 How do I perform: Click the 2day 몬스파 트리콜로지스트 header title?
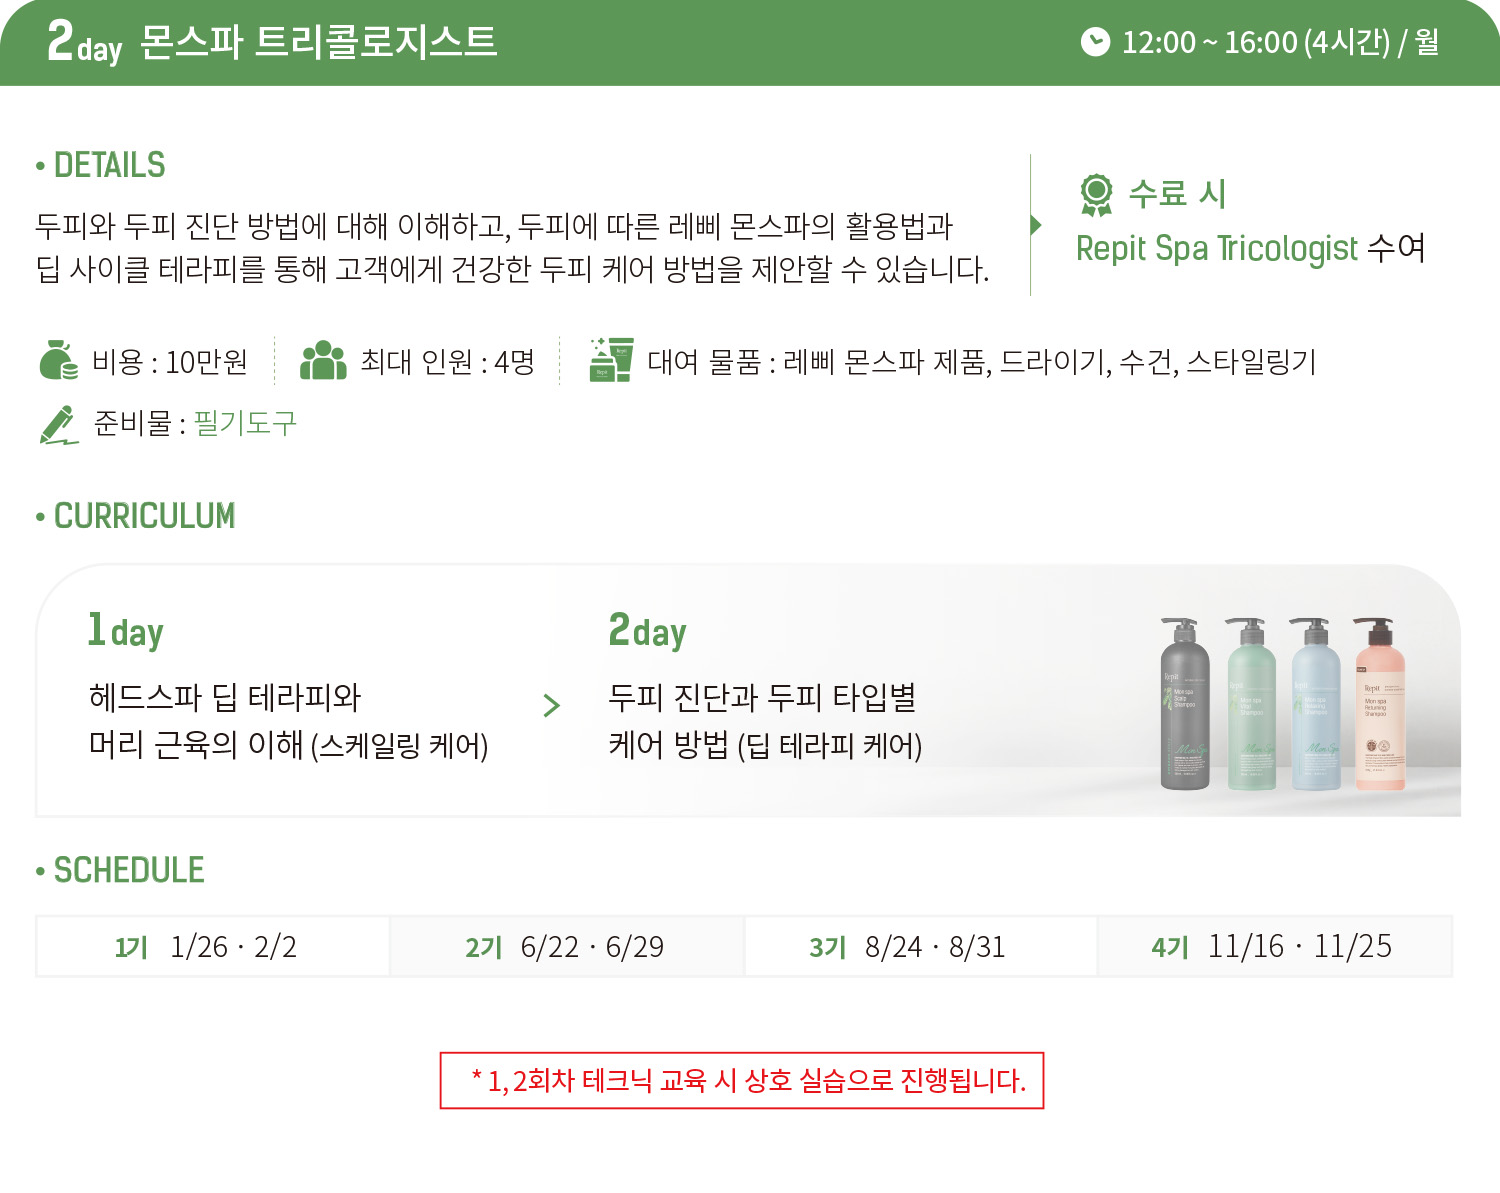(272, 42)
